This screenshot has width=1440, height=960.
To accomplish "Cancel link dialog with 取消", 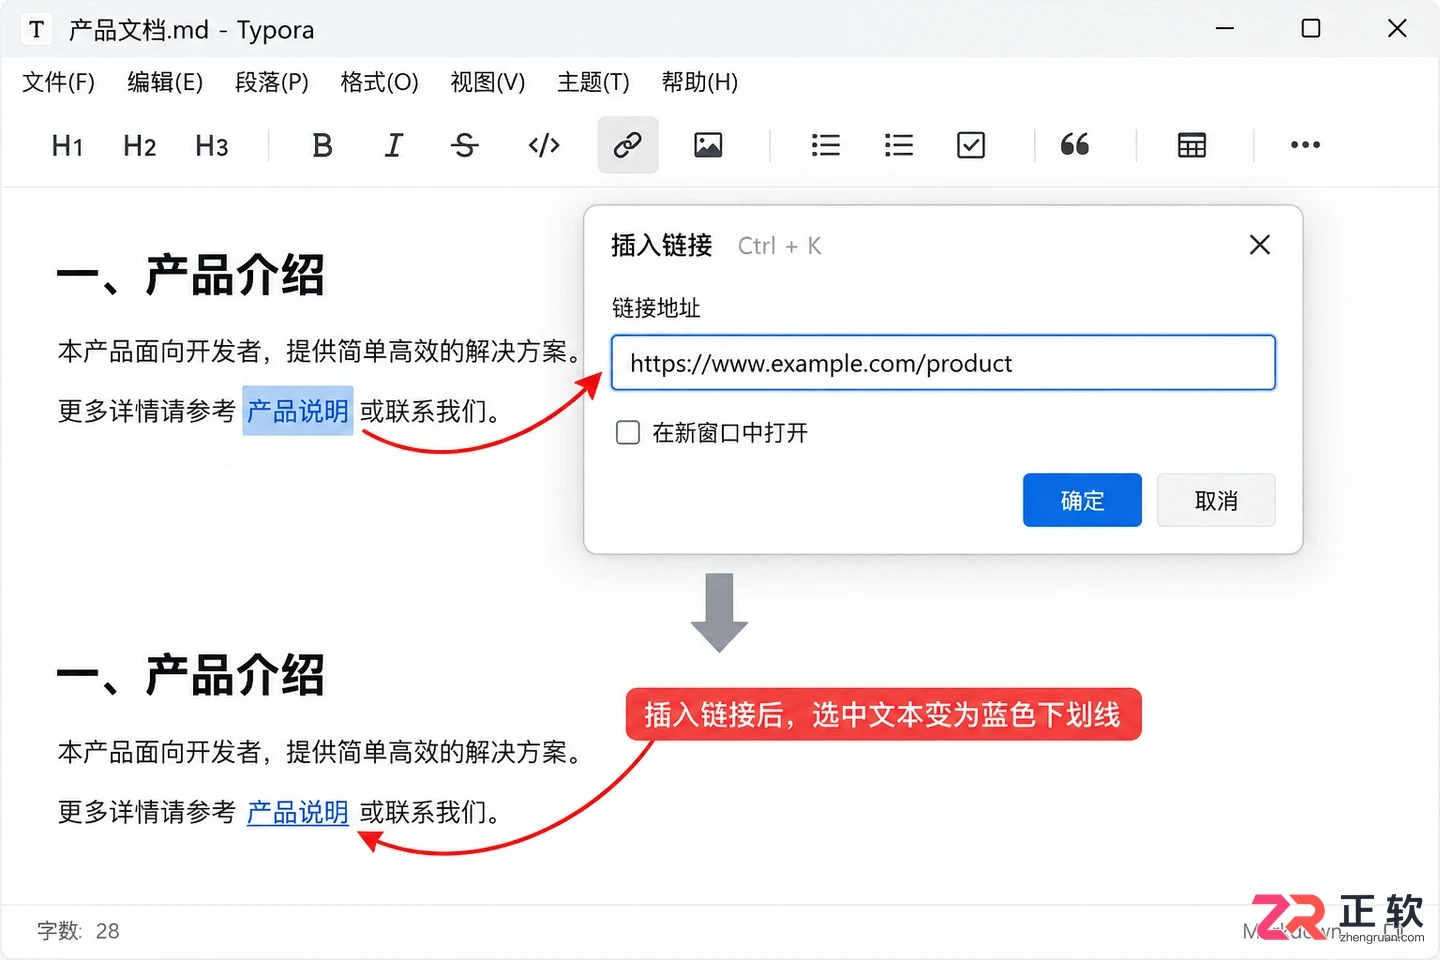I will [1216, 500].
